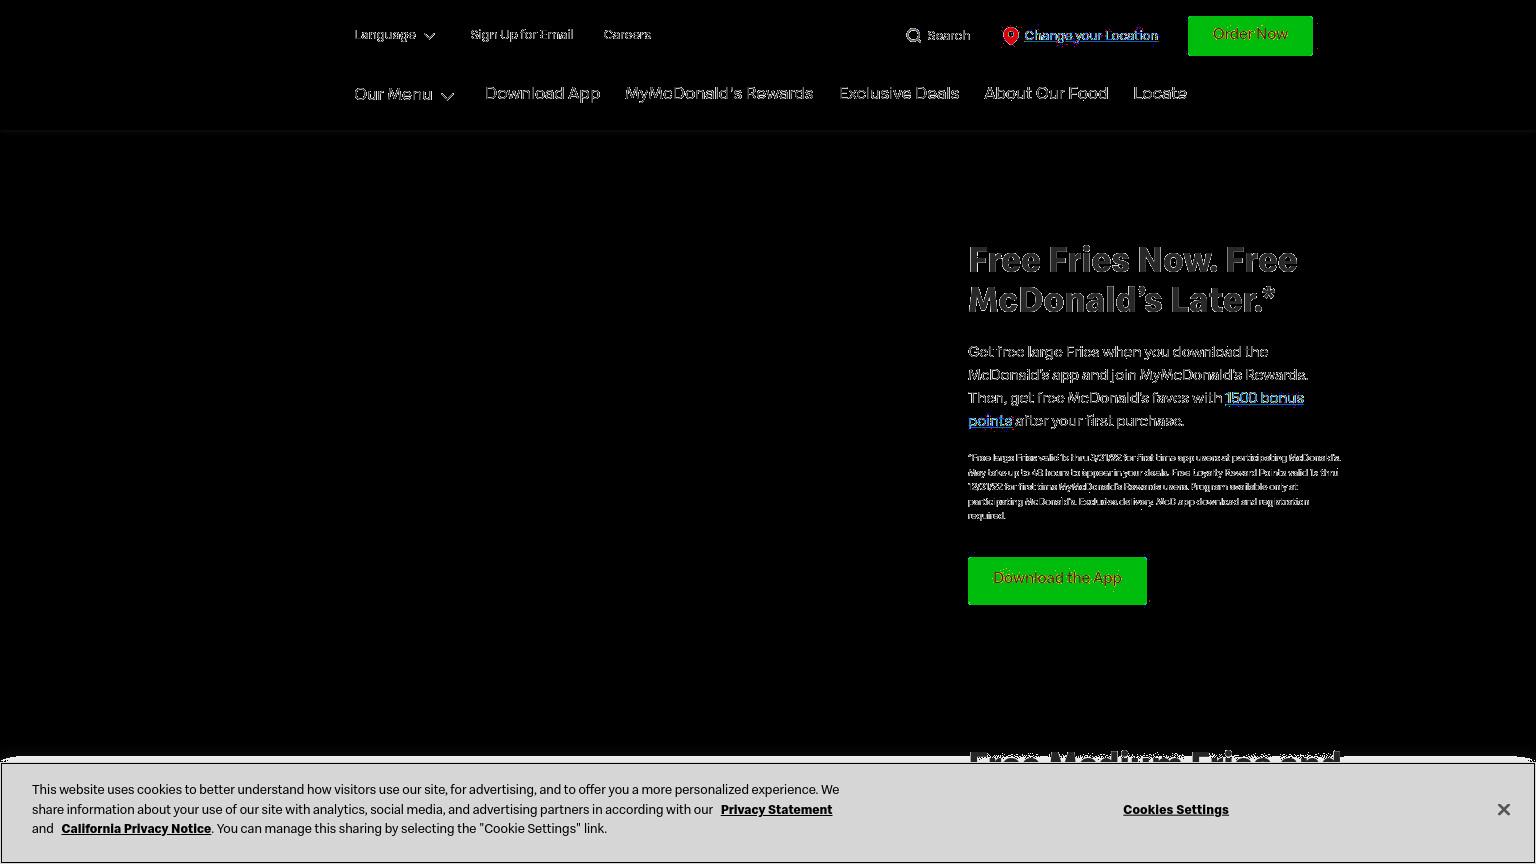Click the green Order Now button

1250,36
